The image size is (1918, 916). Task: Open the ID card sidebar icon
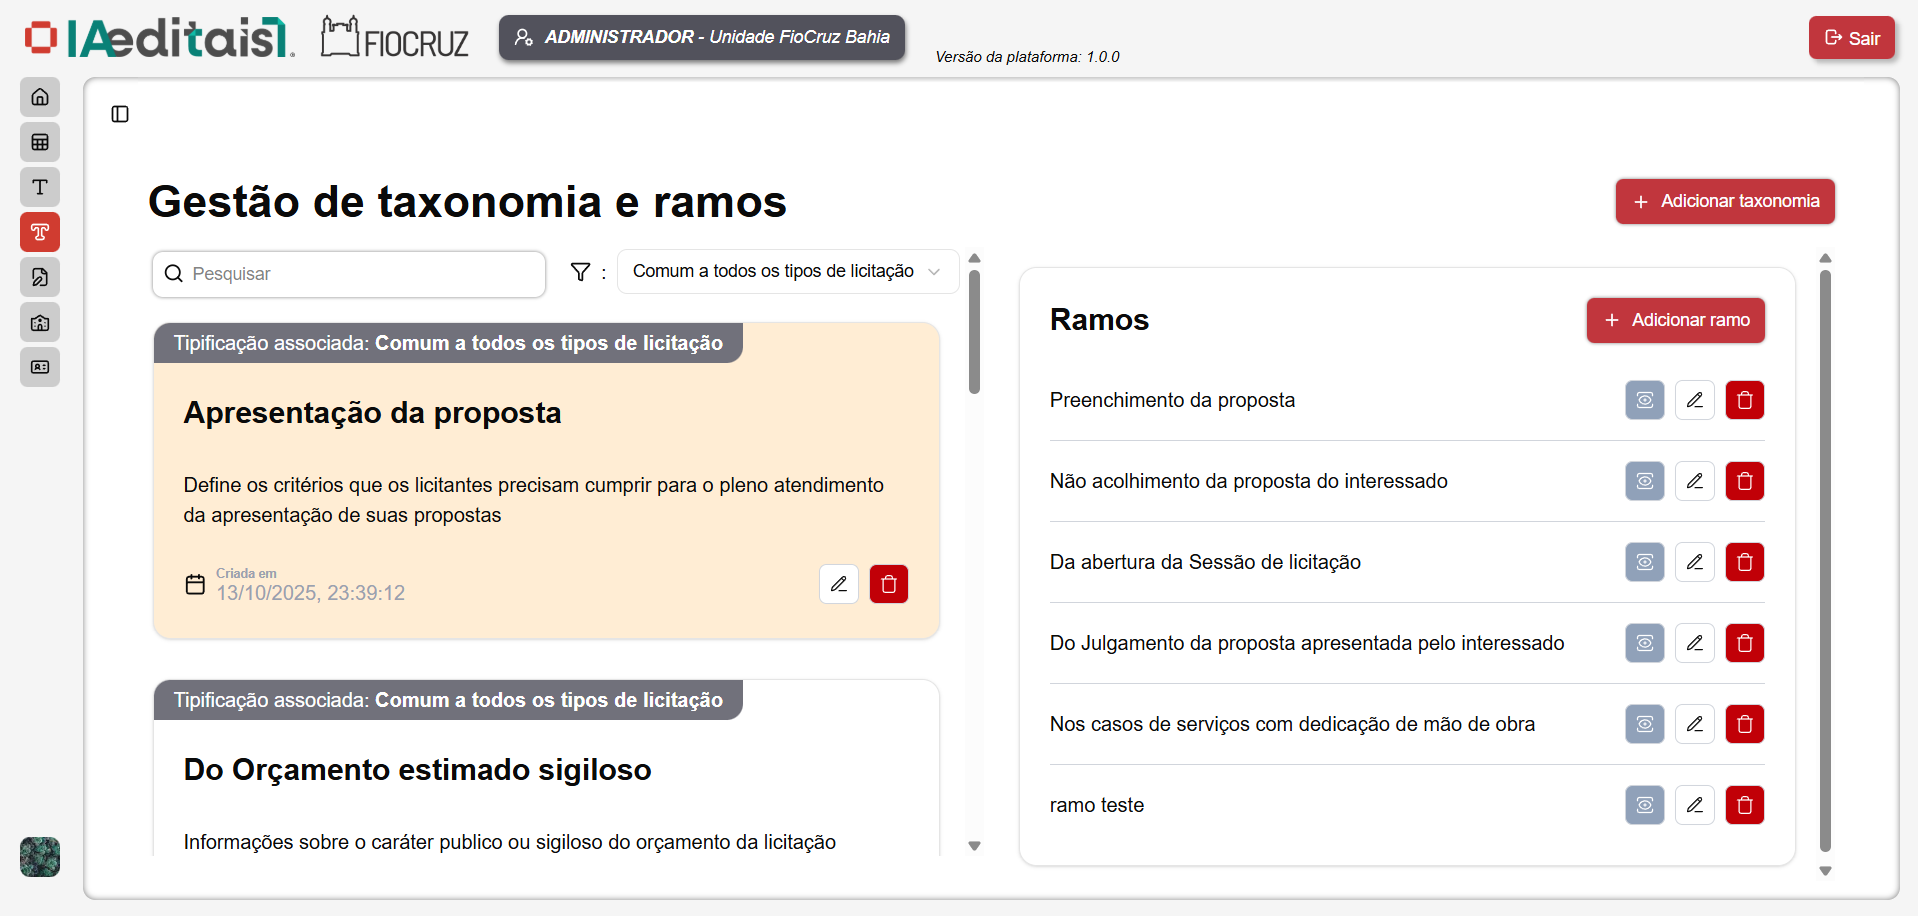tap(40, 367)
